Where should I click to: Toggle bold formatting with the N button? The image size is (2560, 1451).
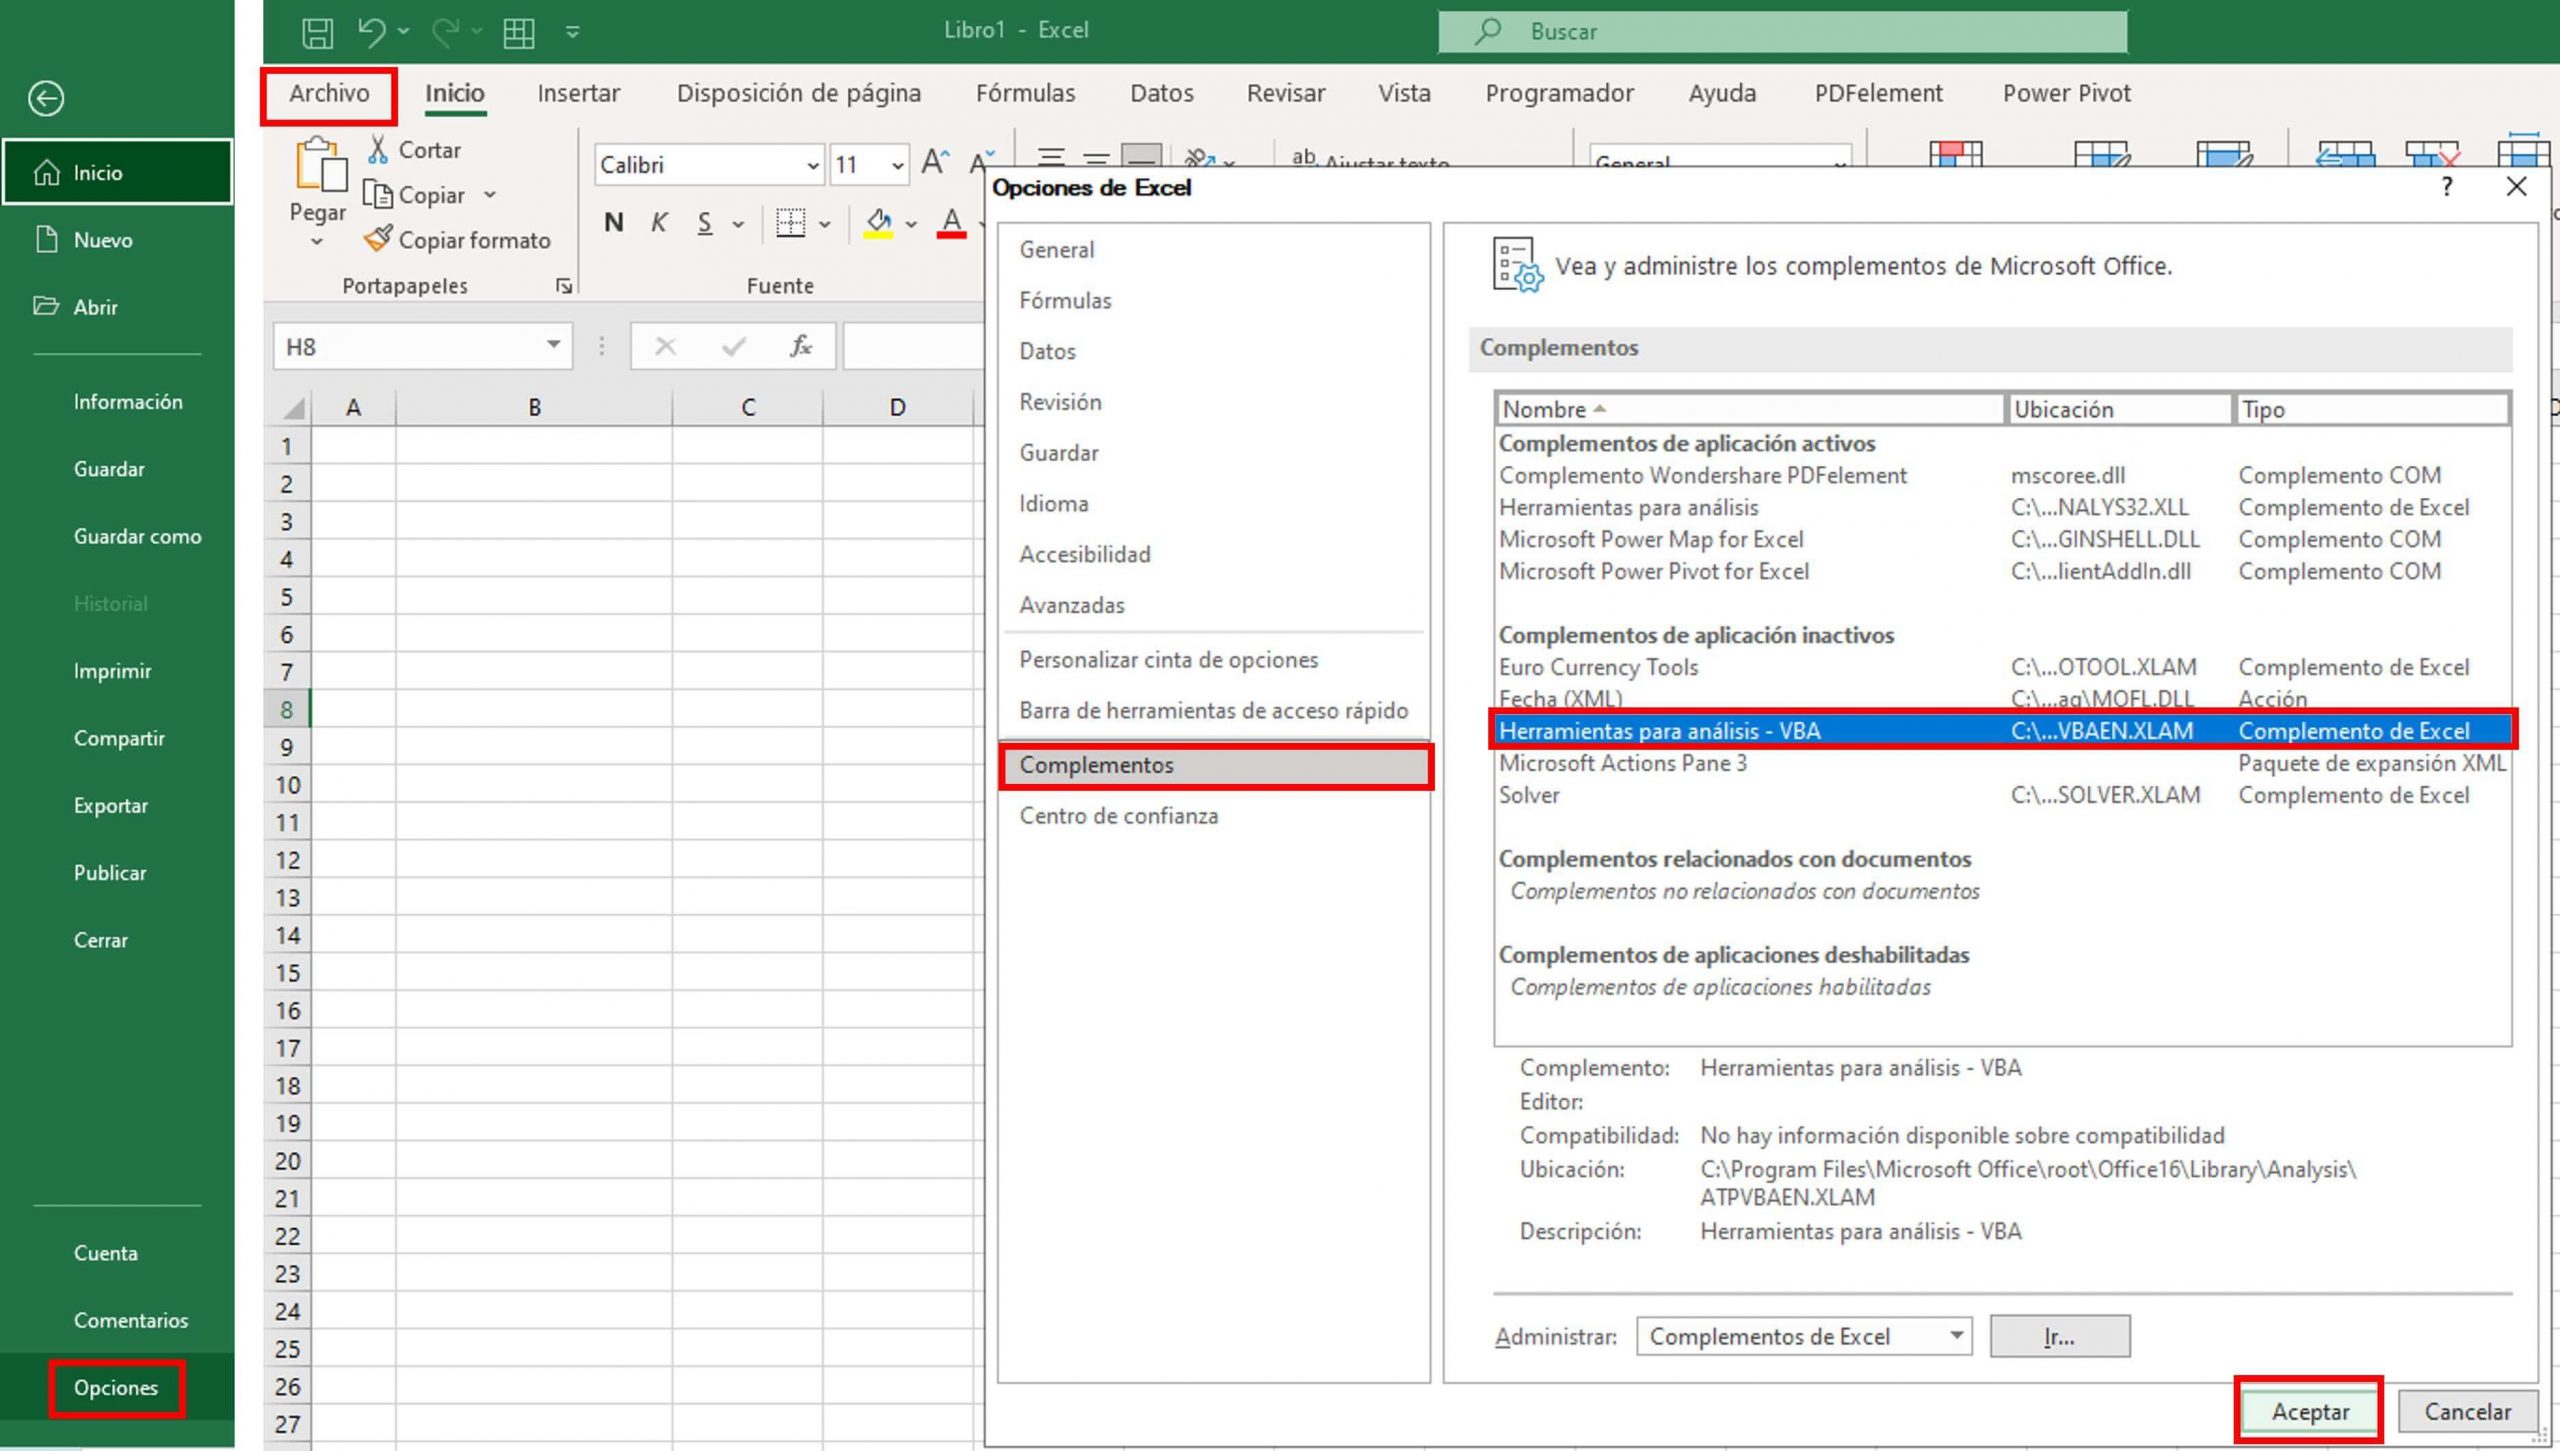(613, 222)
